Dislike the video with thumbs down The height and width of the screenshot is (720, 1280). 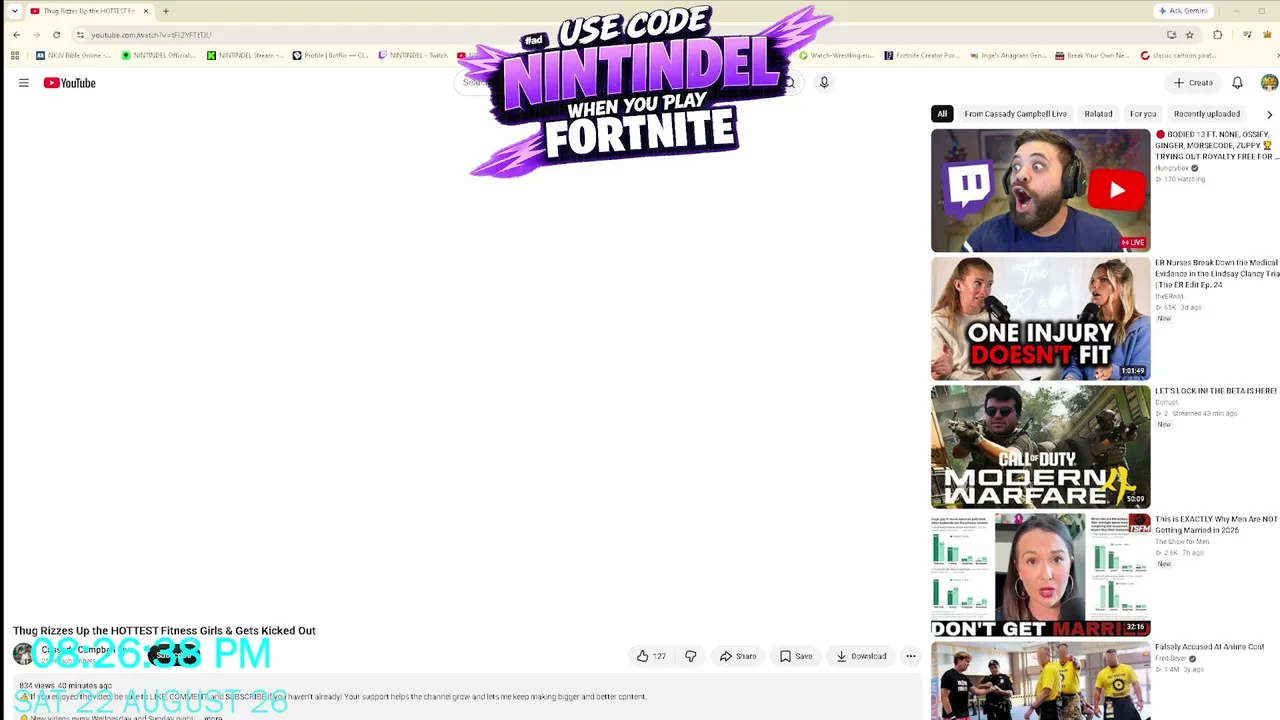coord(690,656)
